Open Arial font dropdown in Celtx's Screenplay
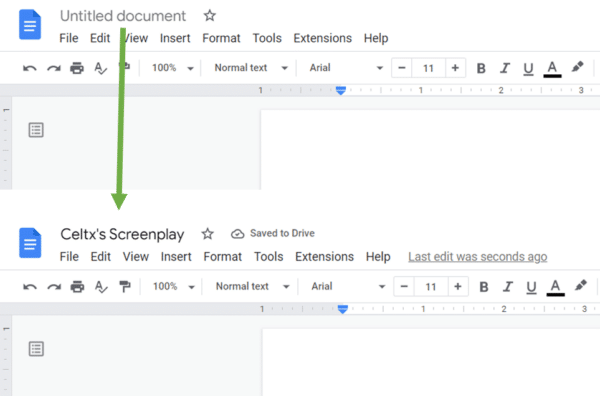The image size is (600, 396). point(348,287)
